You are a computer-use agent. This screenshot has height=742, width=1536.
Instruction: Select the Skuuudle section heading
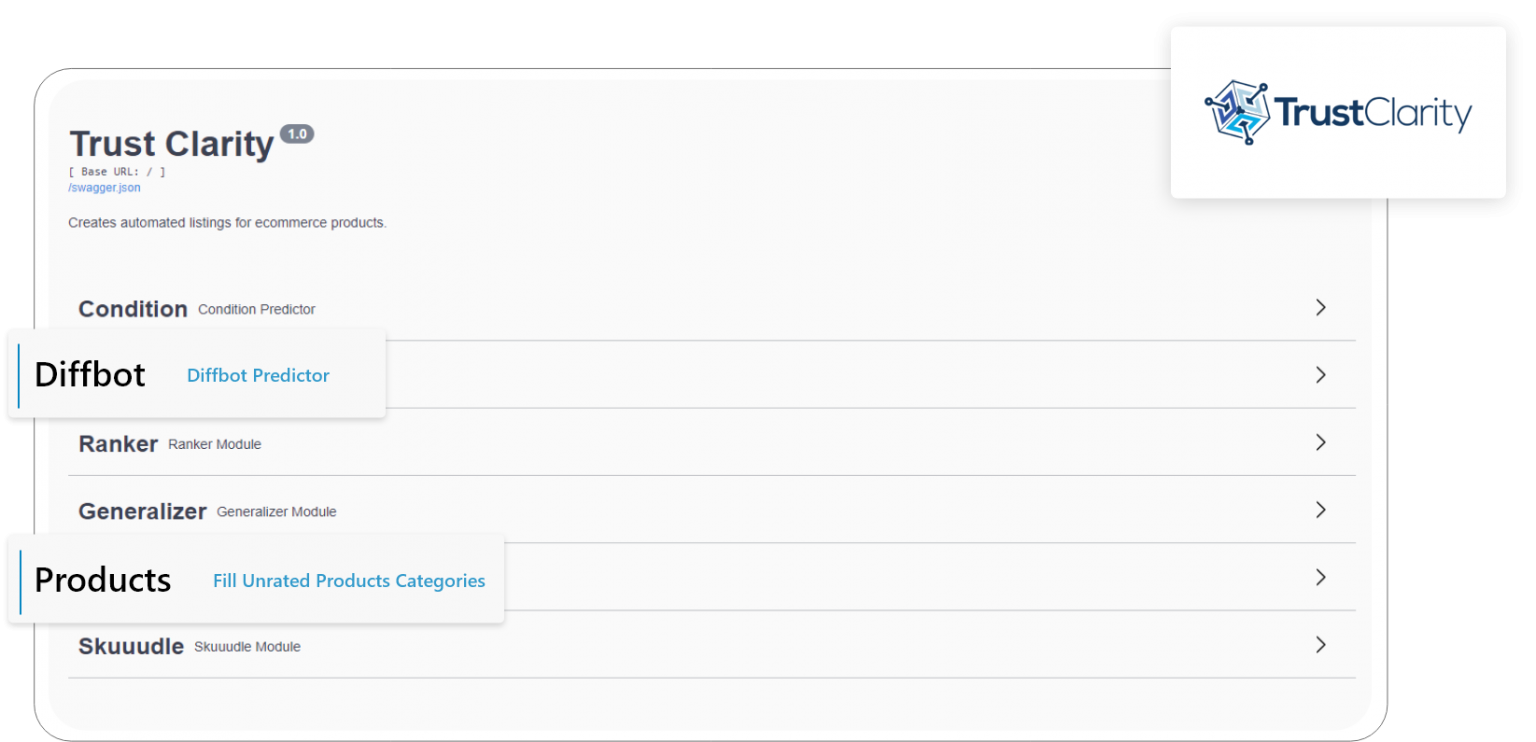pyautogui.click(x=131, y=646)
